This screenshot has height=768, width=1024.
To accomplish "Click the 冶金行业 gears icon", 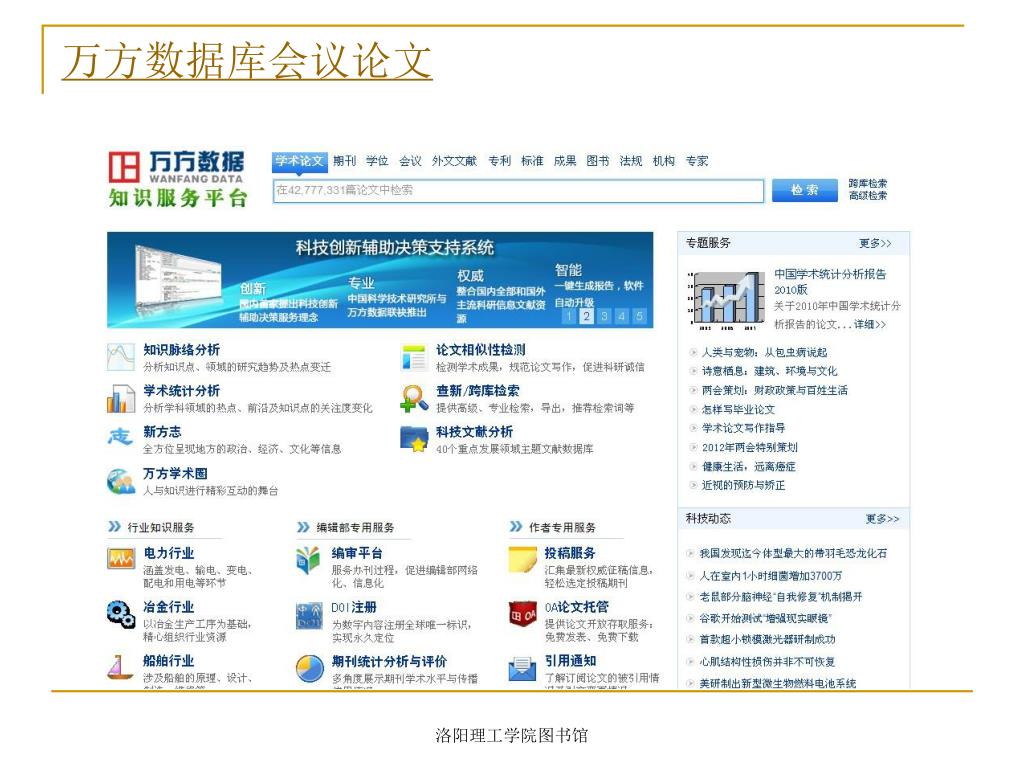I will tap(121, 614).
